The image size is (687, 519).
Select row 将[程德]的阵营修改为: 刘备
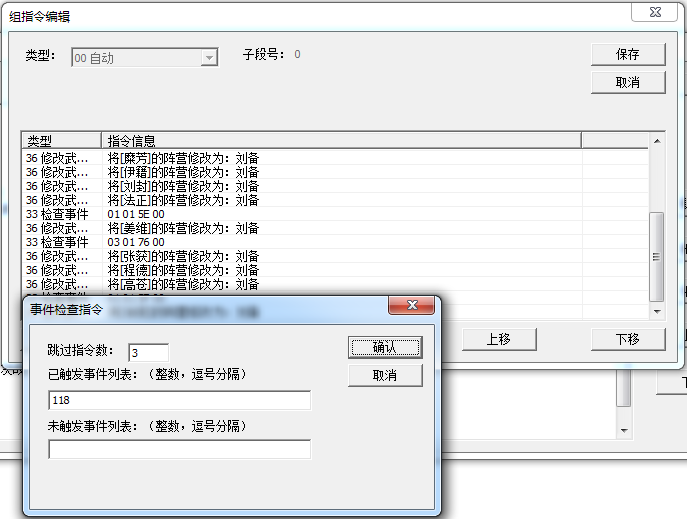[x=335, y=270]
